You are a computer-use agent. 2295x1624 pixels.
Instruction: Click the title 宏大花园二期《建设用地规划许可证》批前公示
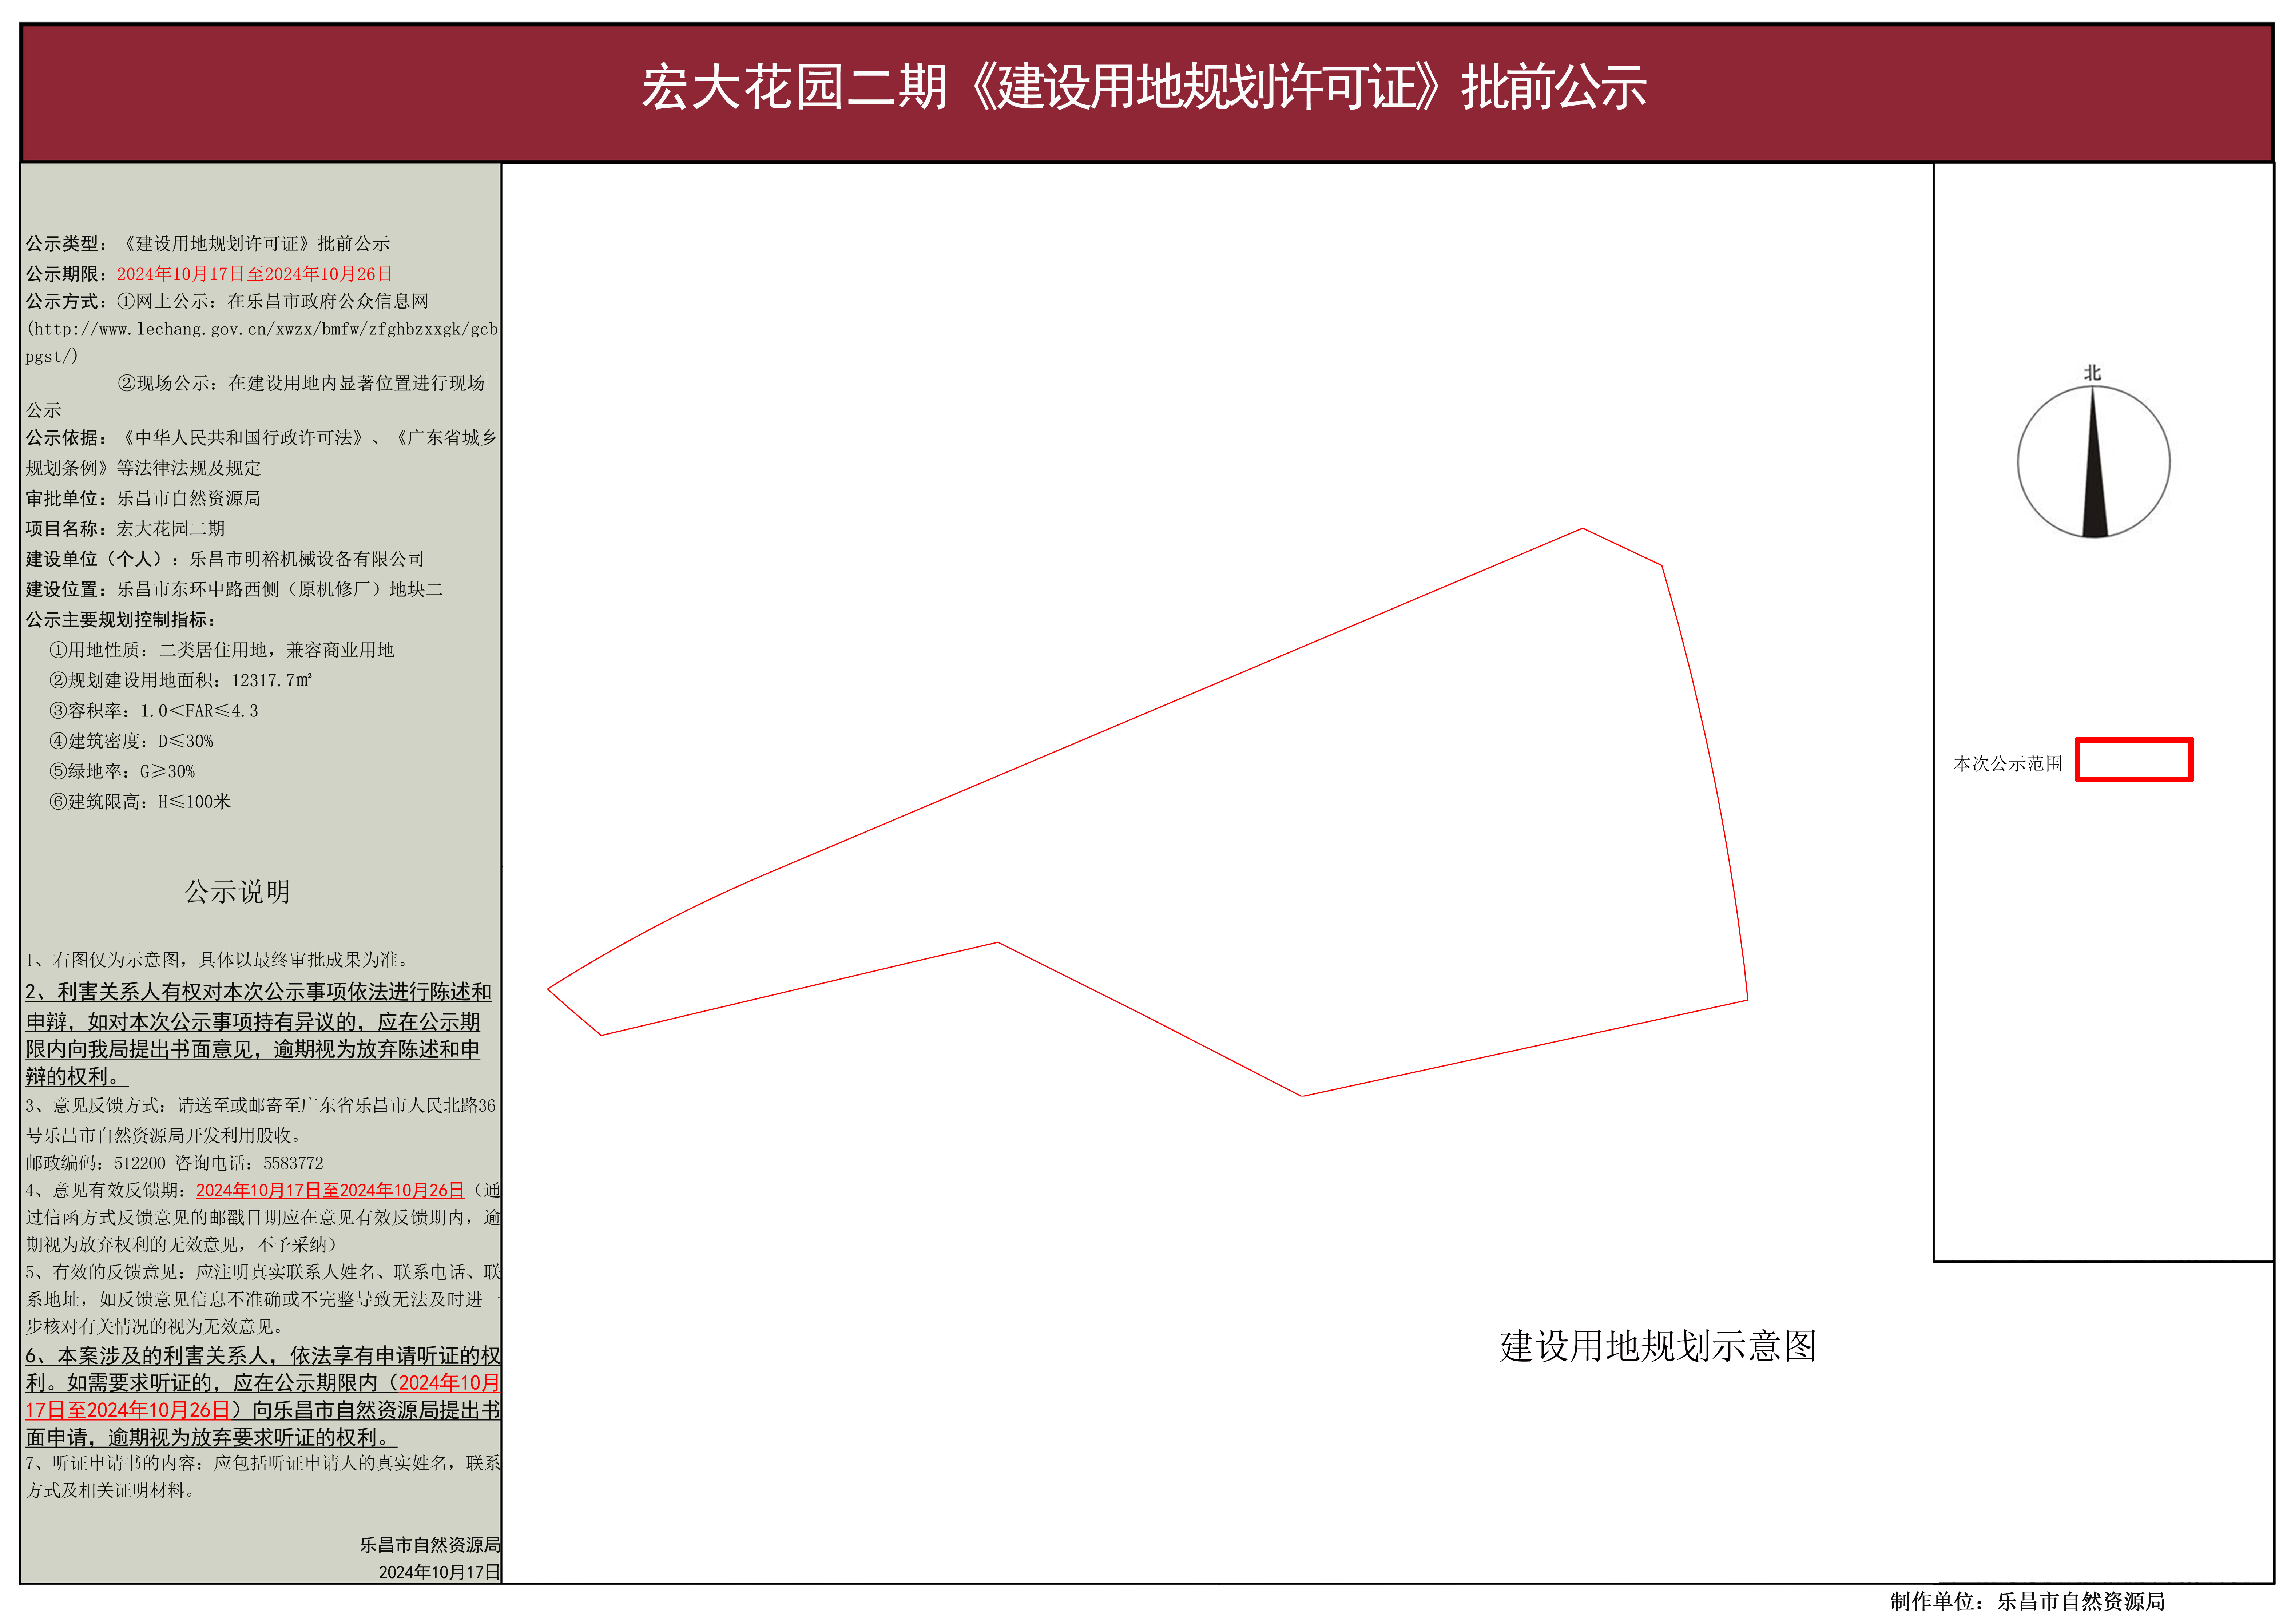1144,87
